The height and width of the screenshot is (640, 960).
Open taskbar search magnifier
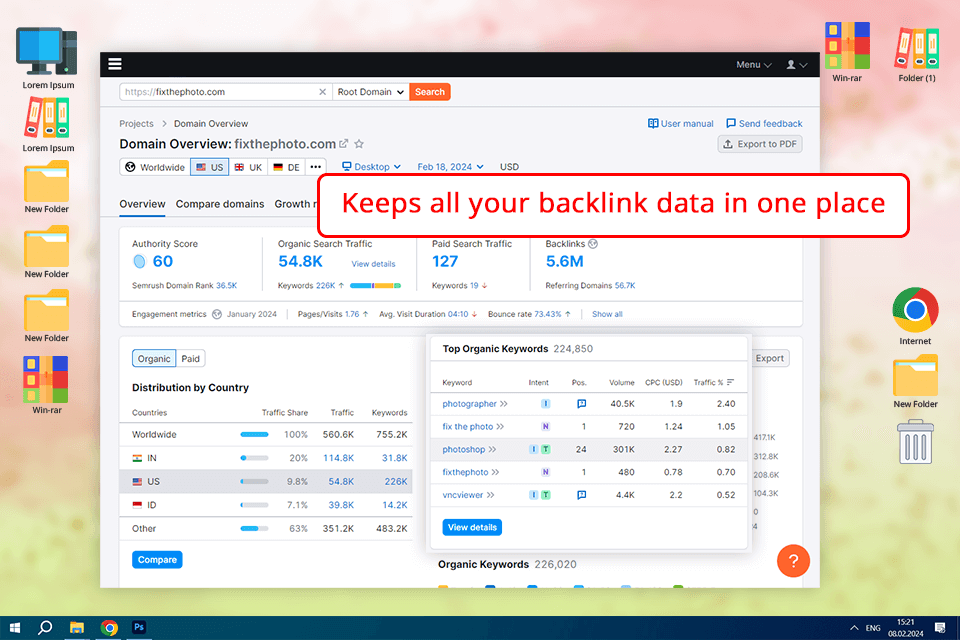(45, 628)
